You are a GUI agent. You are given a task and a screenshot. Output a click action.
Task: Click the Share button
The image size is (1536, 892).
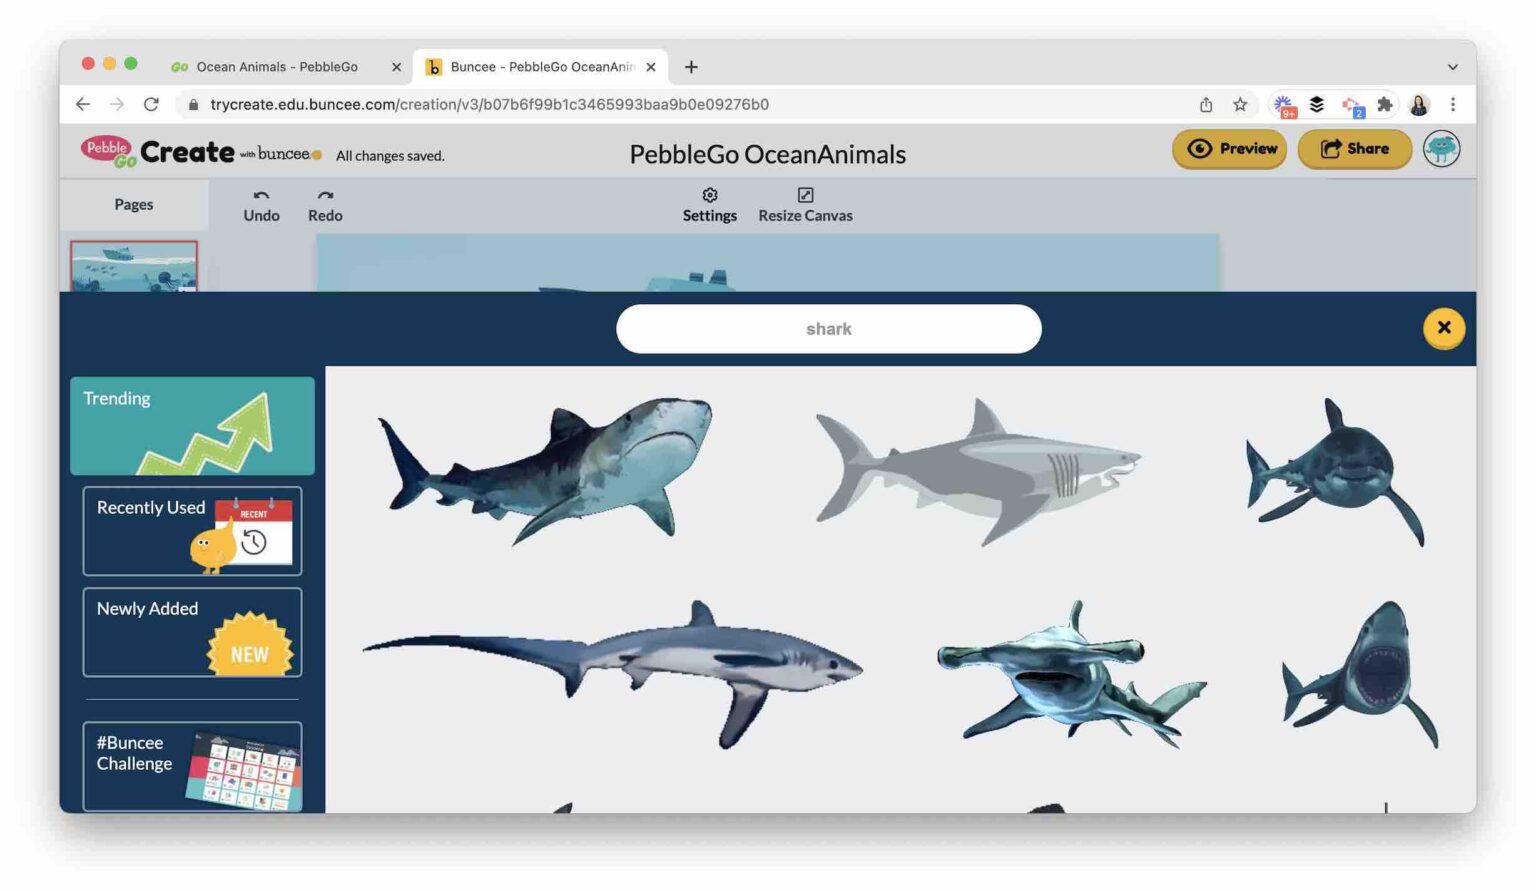click(1355, 149)
